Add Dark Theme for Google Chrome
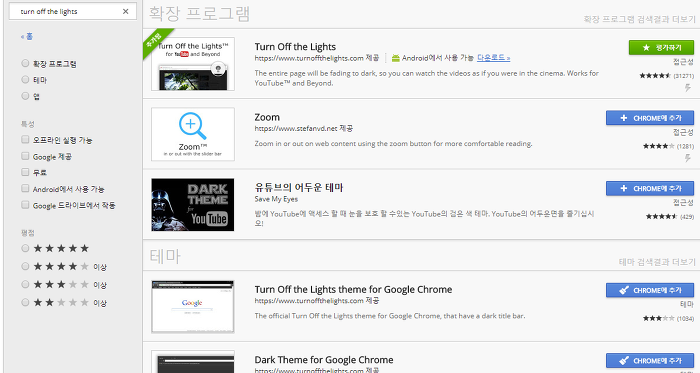 tap(650, 361)
